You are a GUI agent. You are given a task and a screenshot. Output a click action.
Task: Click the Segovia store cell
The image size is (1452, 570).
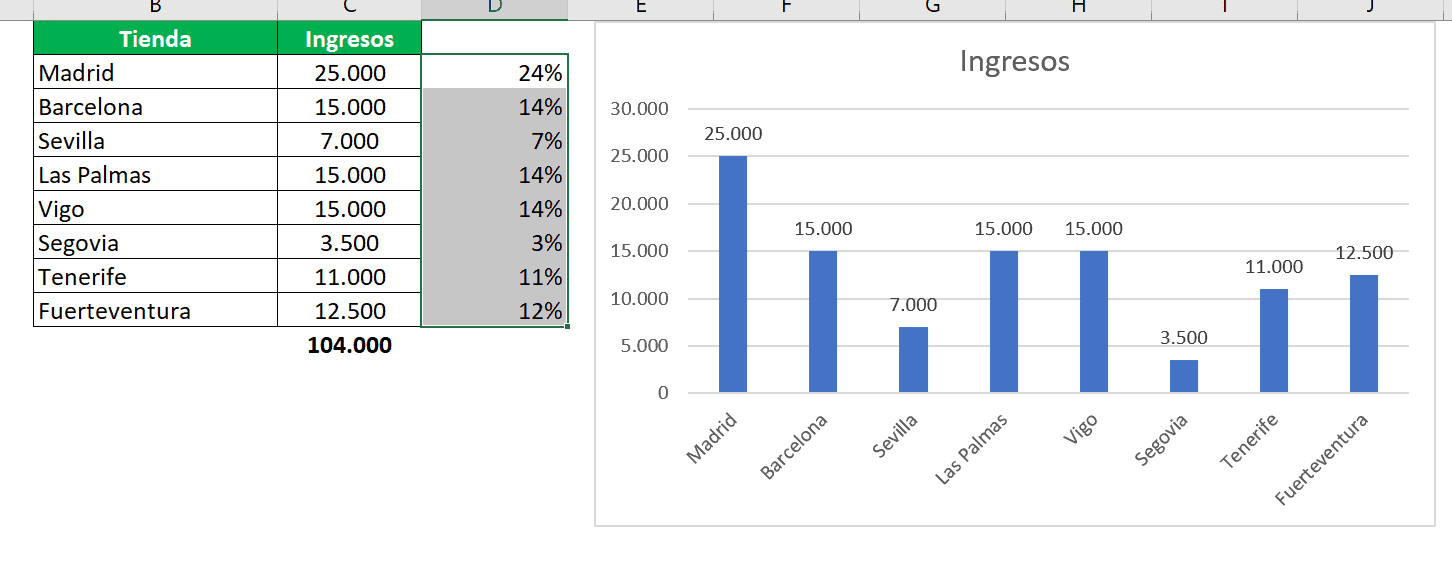coord(155,242)
